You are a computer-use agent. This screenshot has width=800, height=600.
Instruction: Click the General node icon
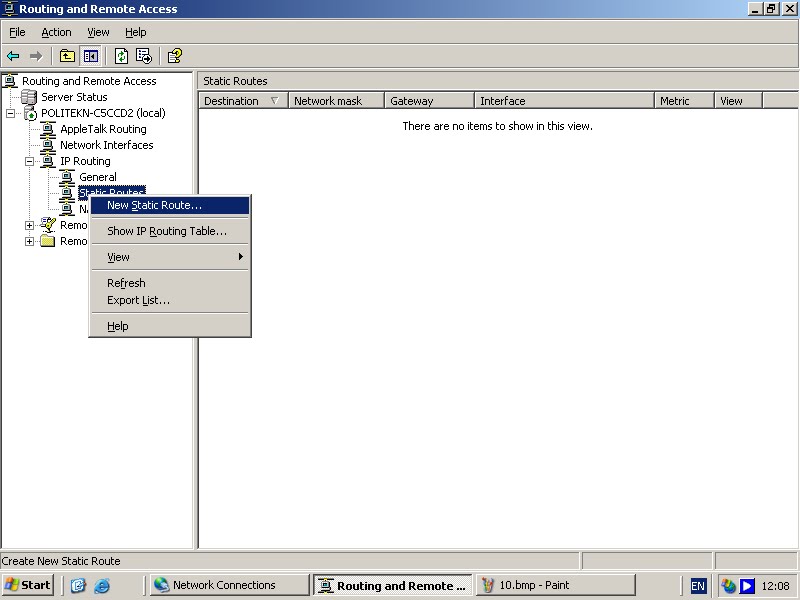click(x=67, y=177)
